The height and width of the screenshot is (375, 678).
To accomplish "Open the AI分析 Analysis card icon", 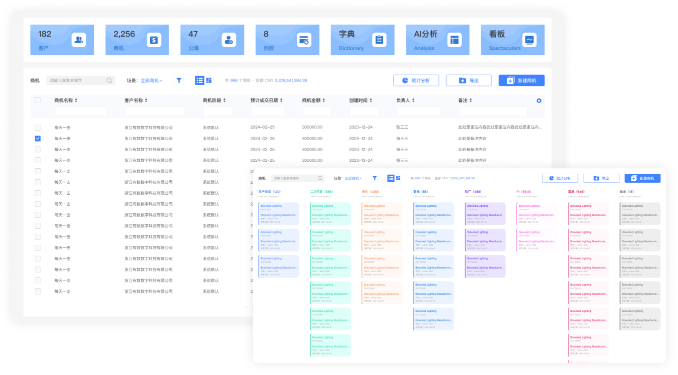I will coord(454,40).
